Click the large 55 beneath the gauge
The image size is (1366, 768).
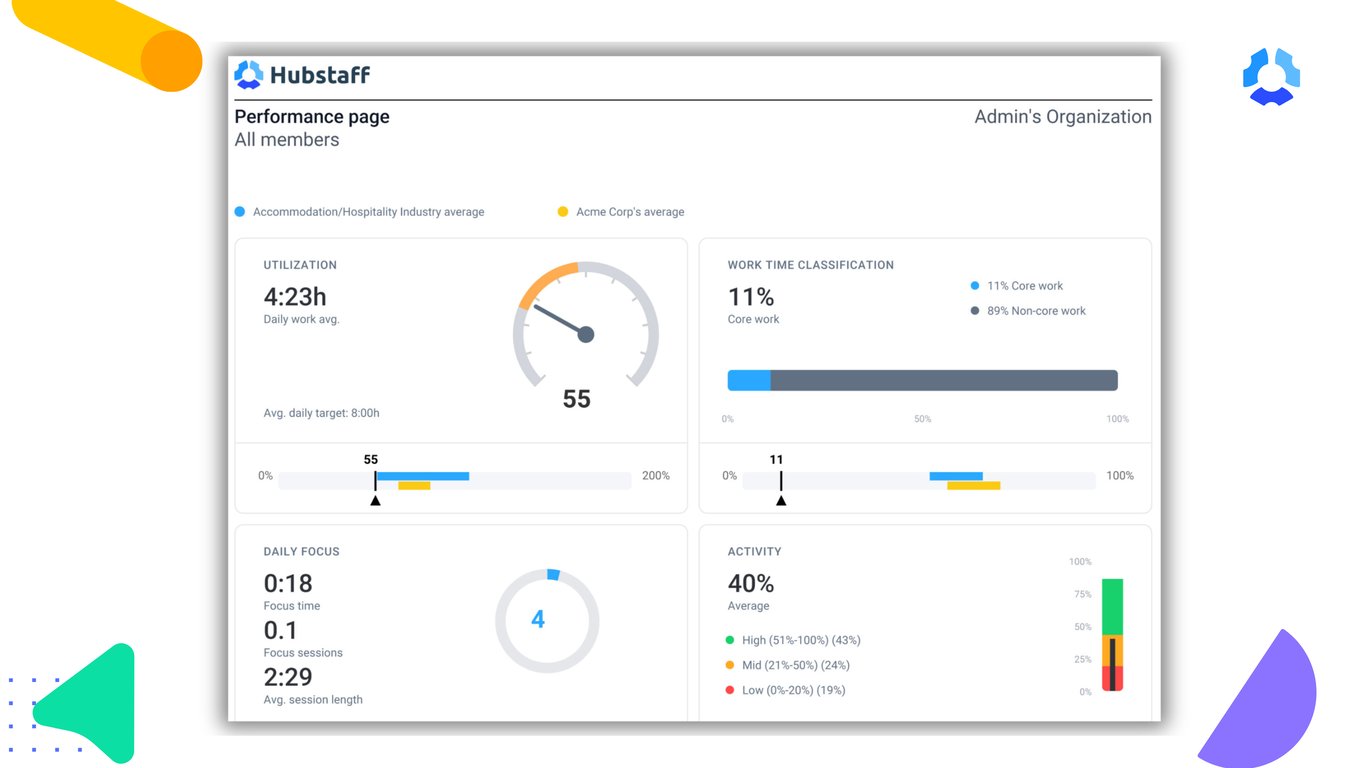point(577,399)
